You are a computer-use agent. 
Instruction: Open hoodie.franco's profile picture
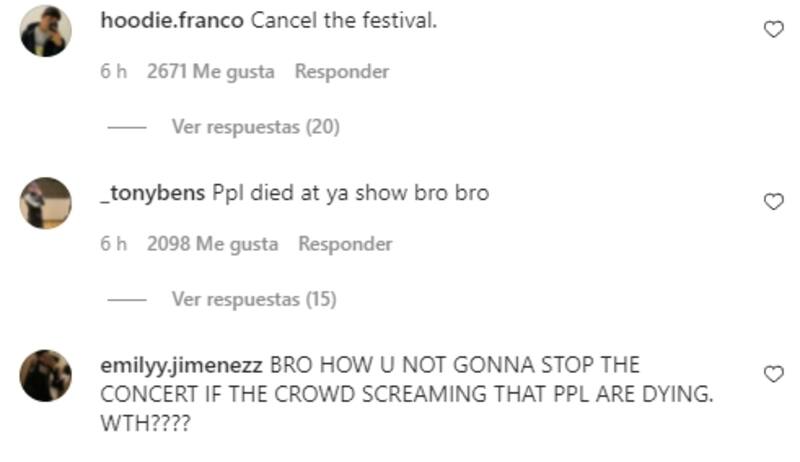[46, 31]
